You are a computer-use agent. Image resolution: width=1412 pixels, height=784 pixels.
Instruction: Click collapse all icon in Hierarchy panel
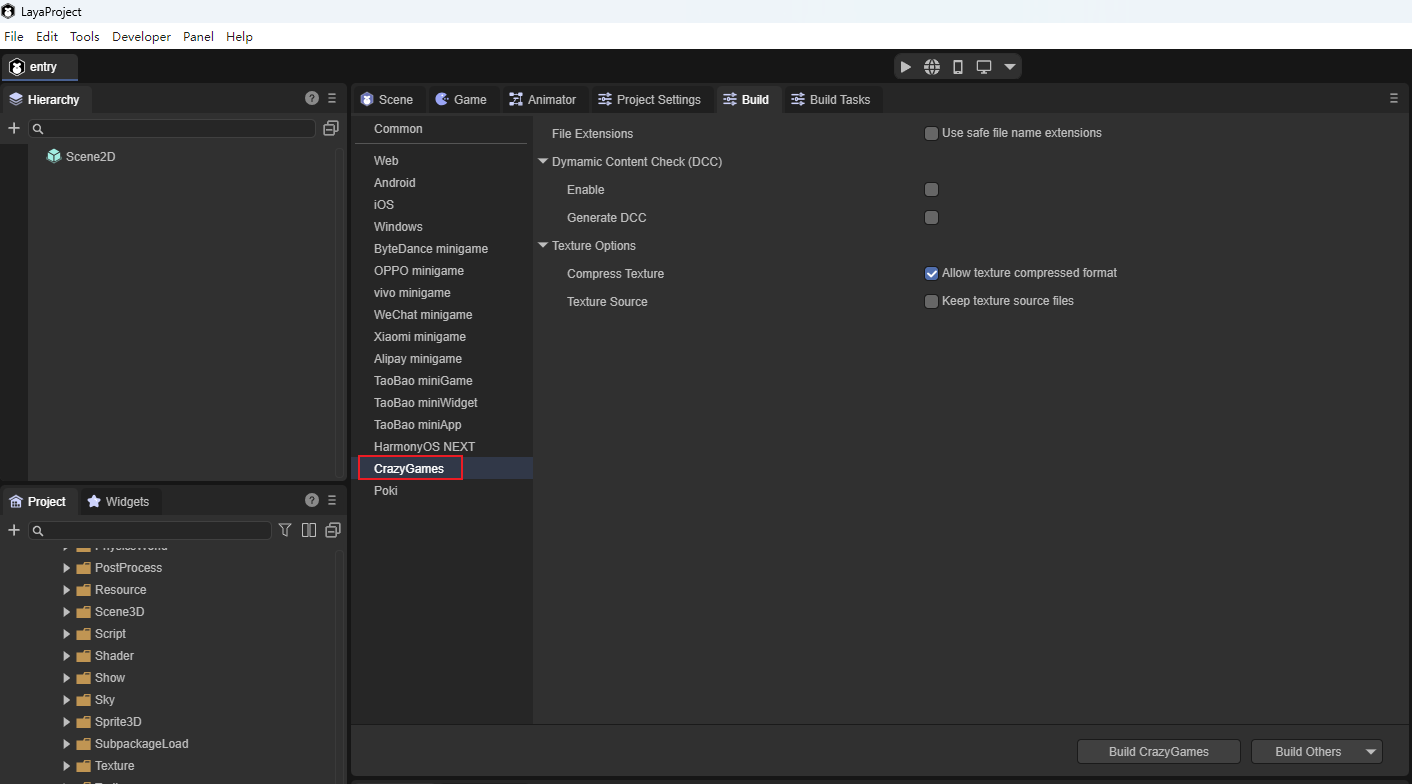click(331, 128)
